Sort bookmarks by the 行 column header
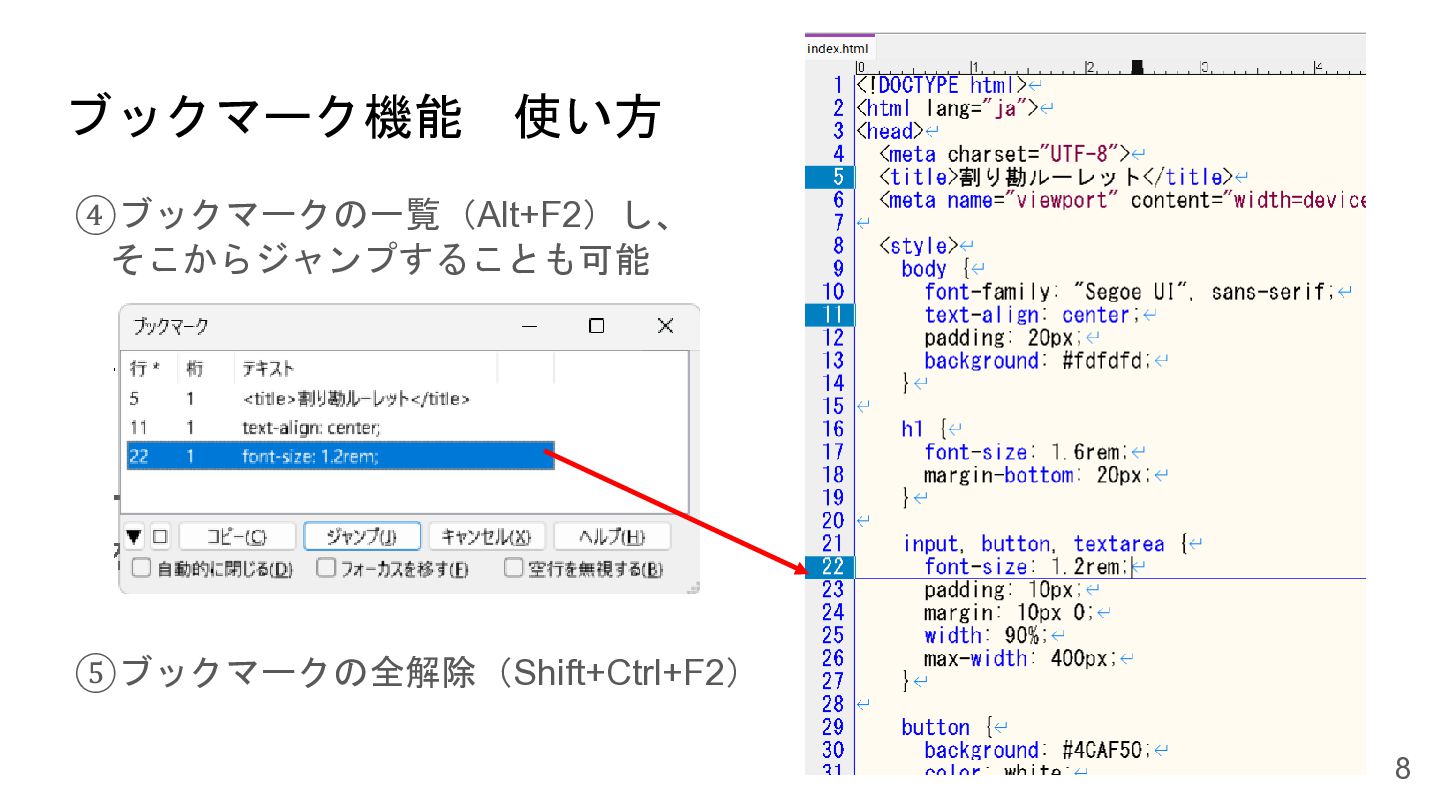1440x810 pixels. pyautogui.click(x=150, y=369)
